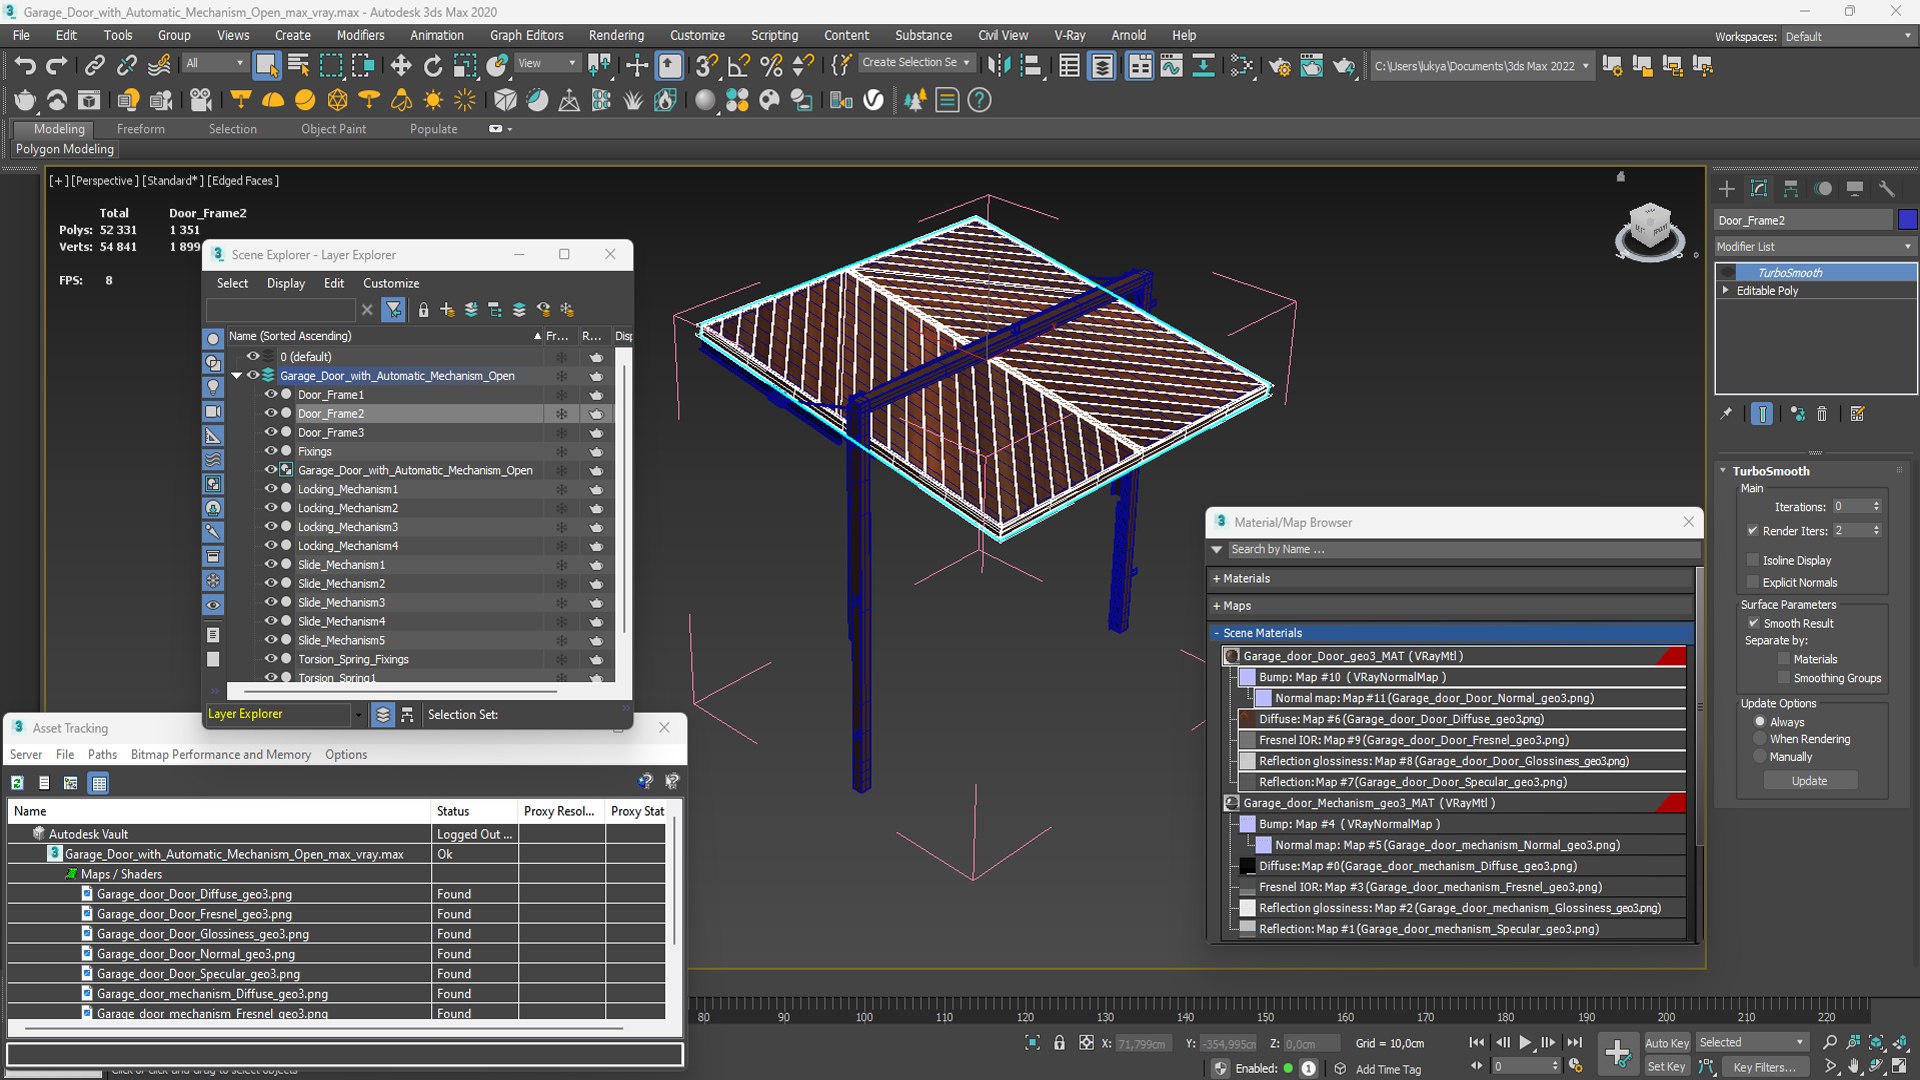Expand the Materials group in Material Browser
This screenshot has height=1080, width=1920.
click(x=1216, y=578)
